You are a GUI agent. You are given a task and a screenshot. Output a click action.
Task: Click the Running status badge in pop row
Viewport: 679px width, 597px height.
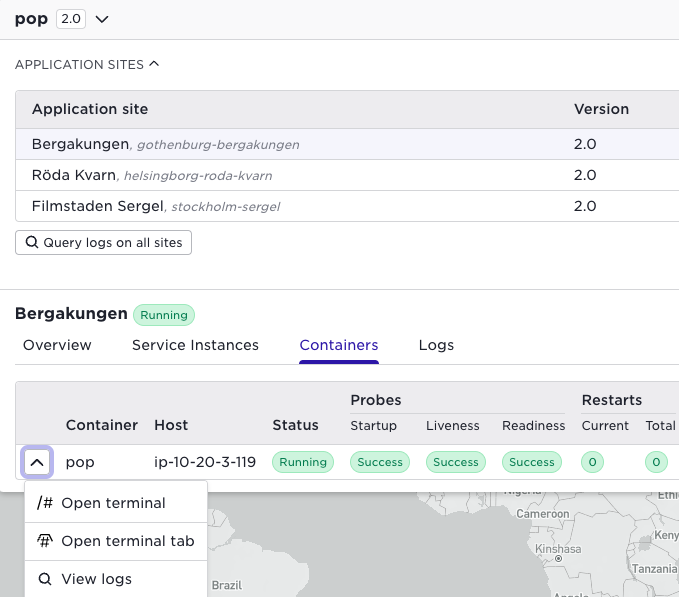303,462
